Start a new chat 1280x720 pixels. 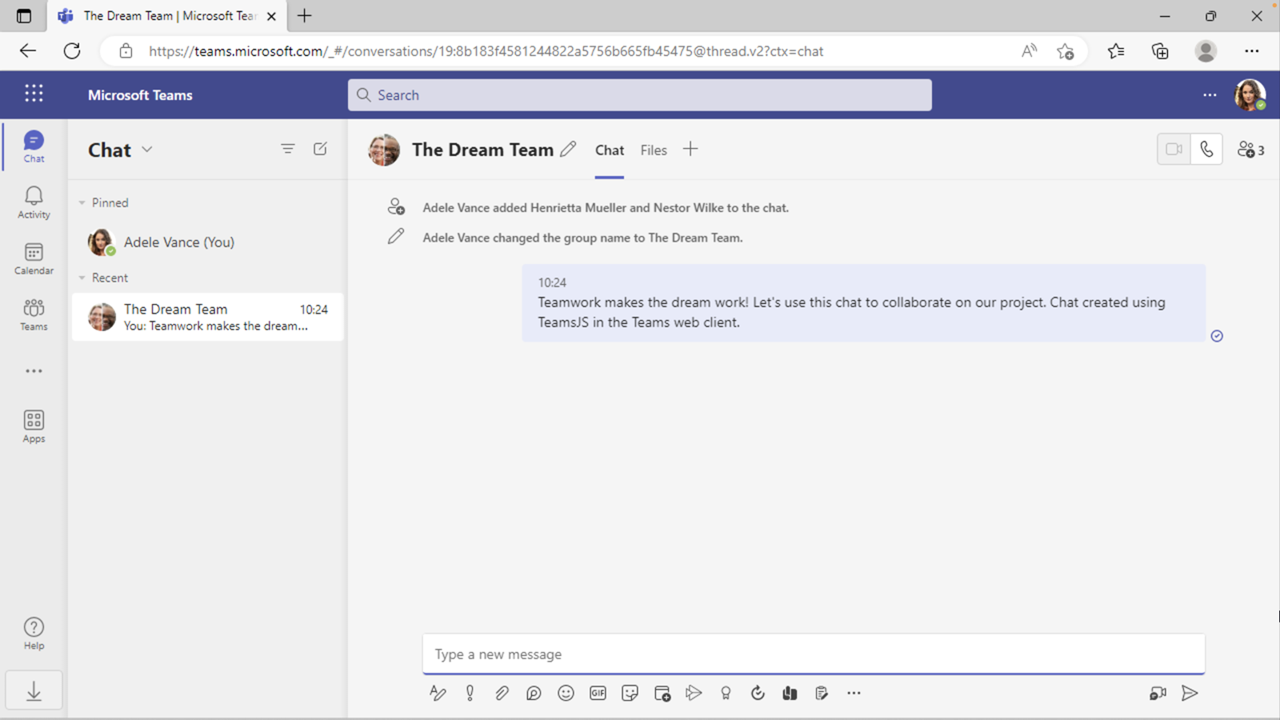[x=320, y=149]
